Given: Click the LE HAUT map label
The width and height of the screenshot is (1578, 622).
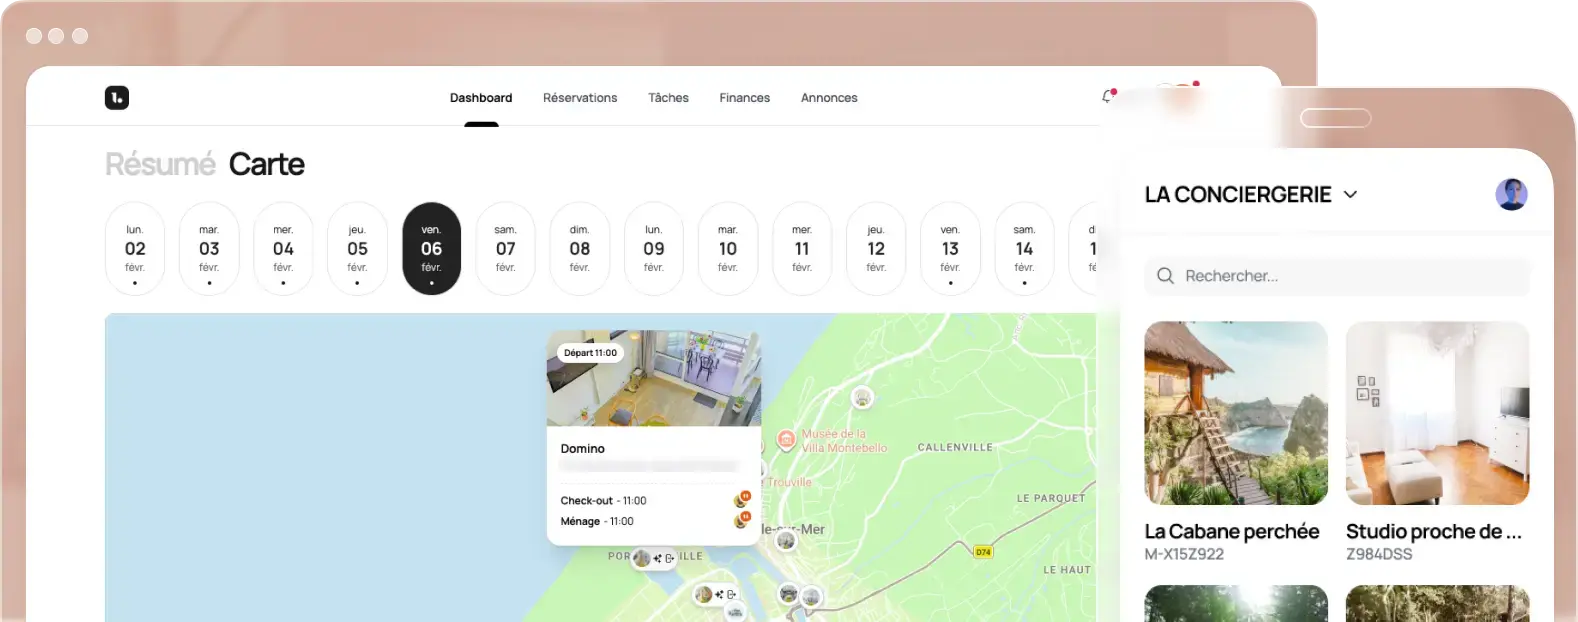Looking at the screenshot, I should [x=1067, y=570].
